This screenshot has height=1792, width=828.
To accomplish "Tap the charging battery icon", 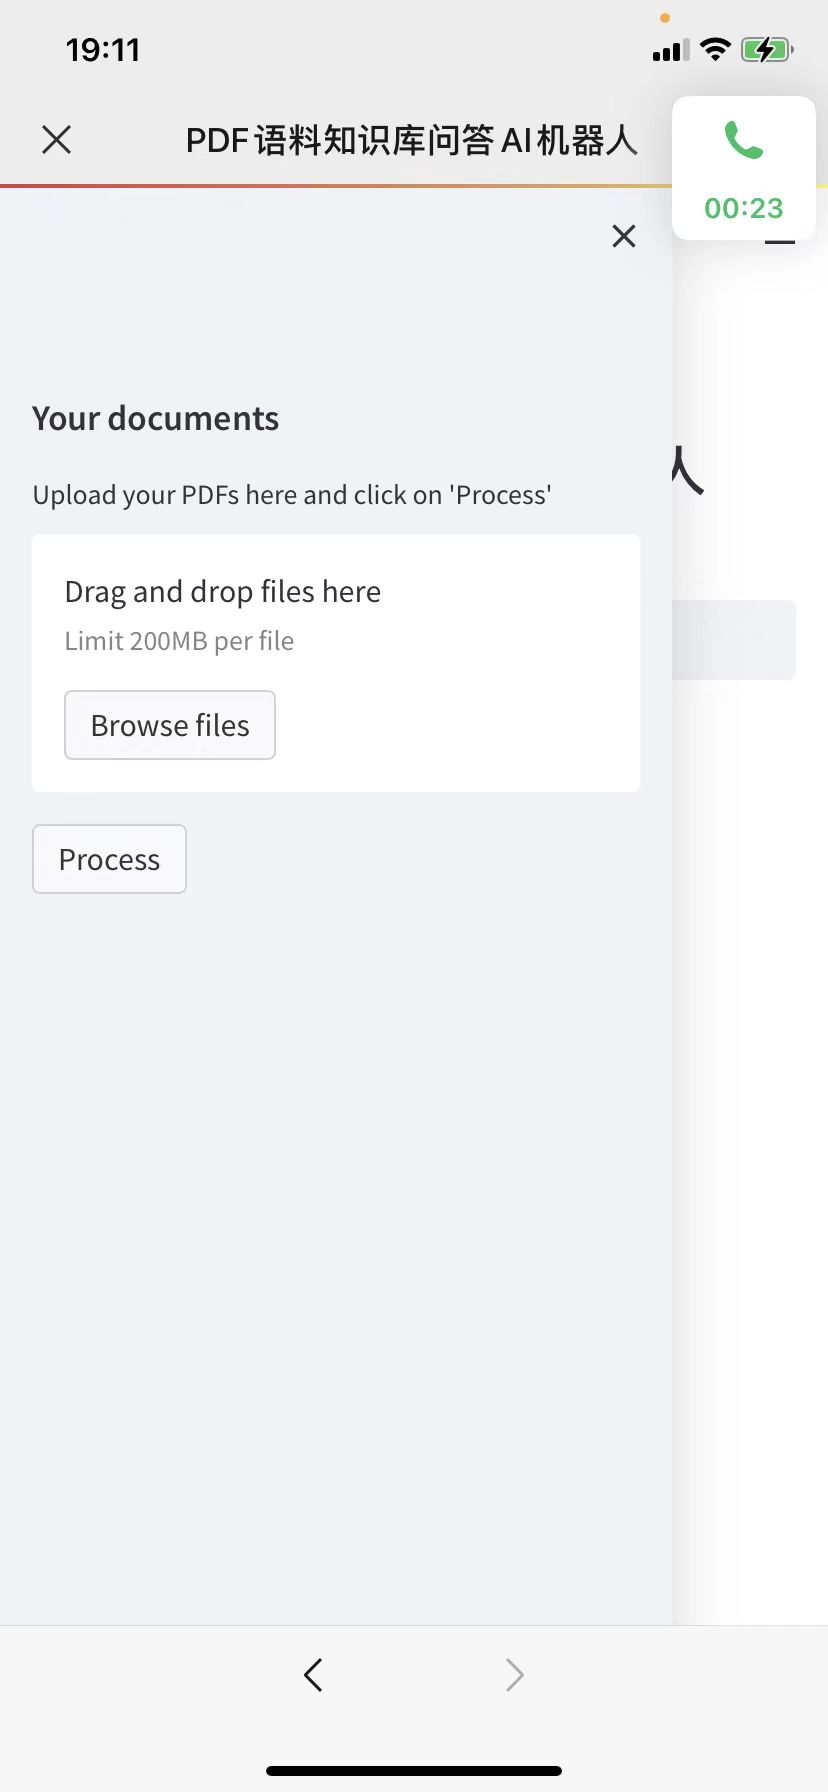I will pos(767,49).
